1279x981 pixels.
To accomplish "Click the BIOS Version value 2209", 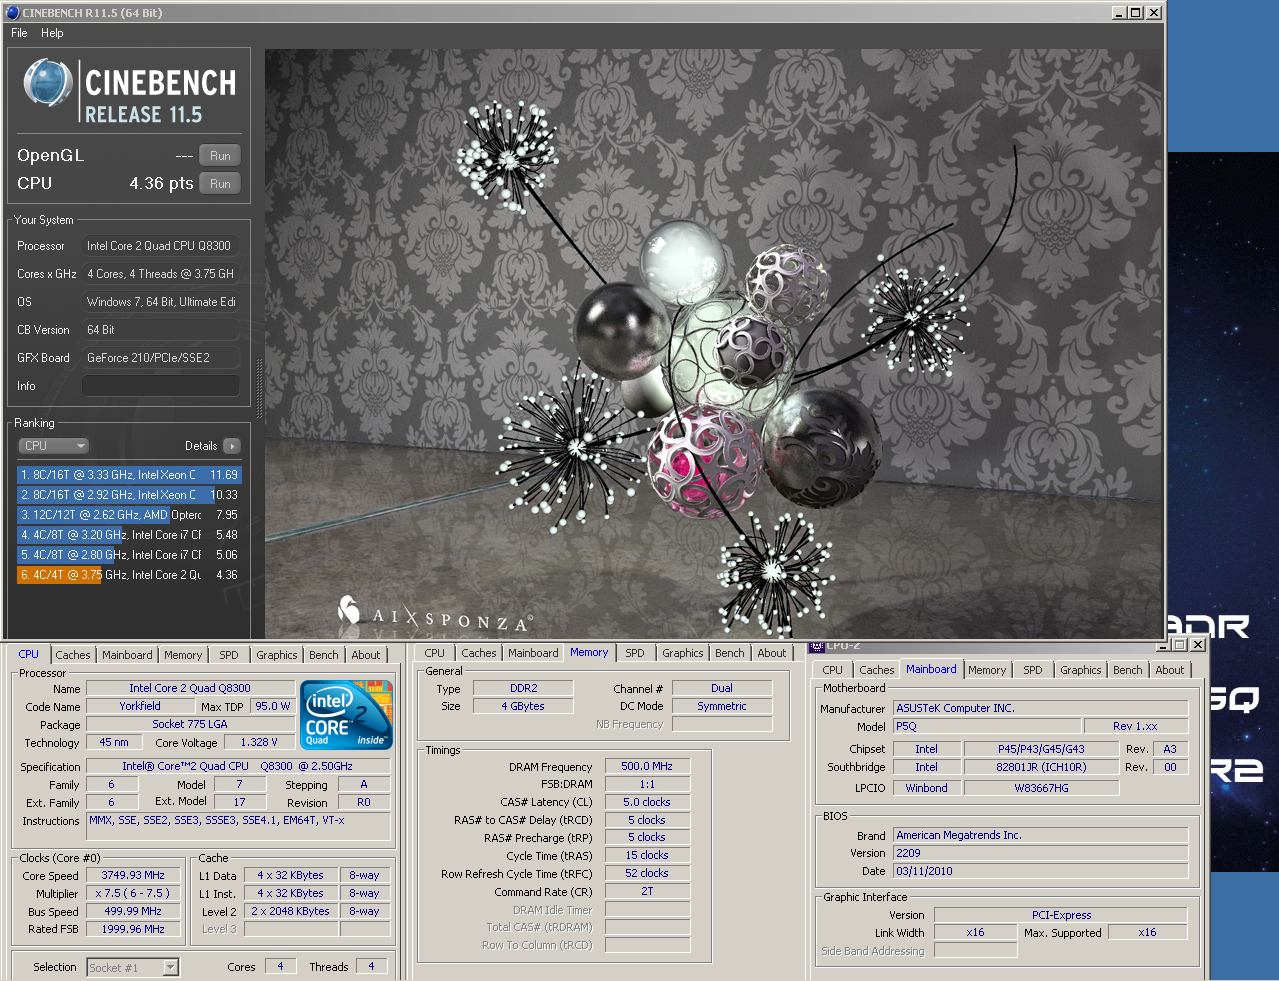I will pyautogui.click(x=1041, y=853).
